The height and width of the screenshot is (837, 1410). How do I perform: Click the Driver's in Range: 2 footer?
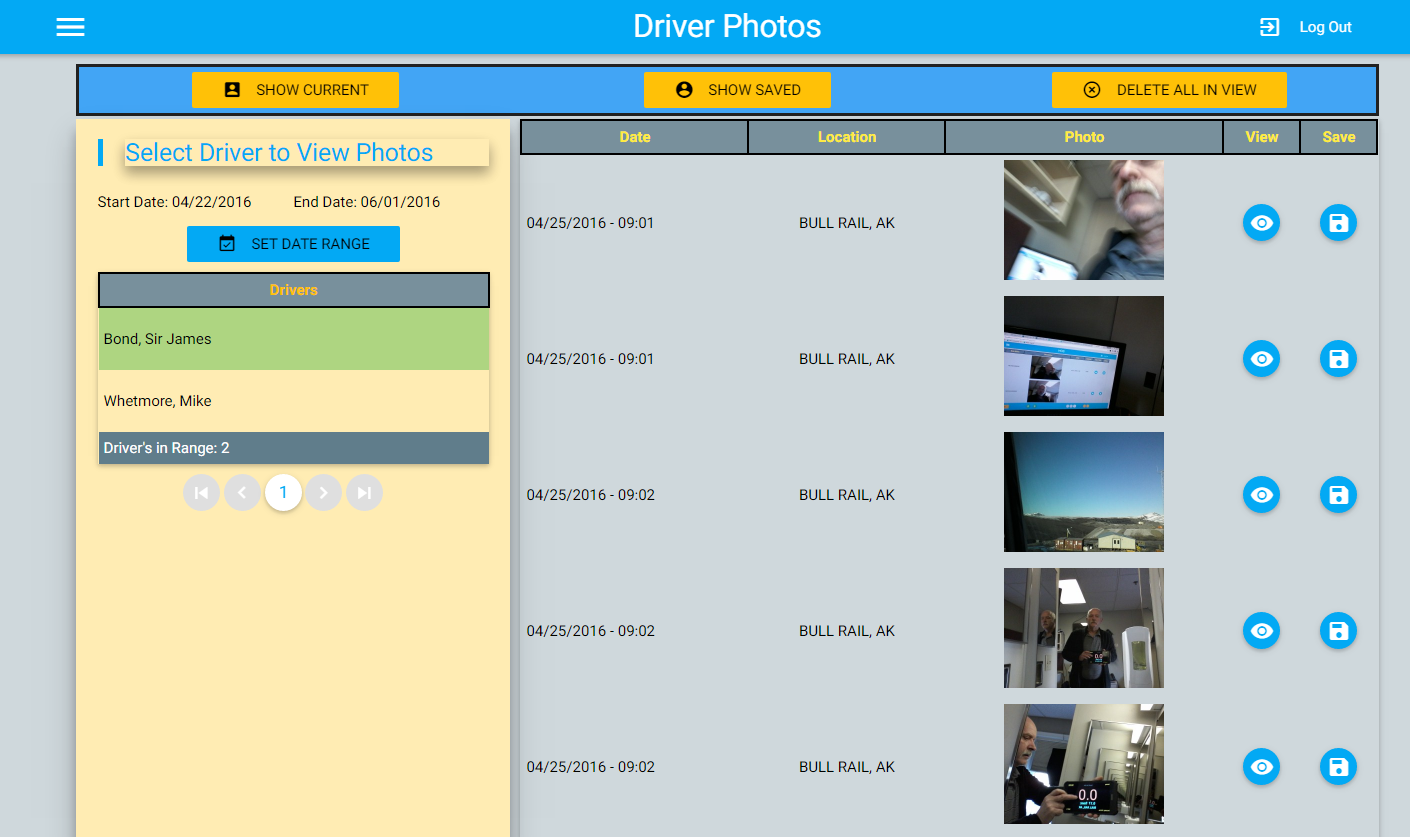[x=294, y=448]
